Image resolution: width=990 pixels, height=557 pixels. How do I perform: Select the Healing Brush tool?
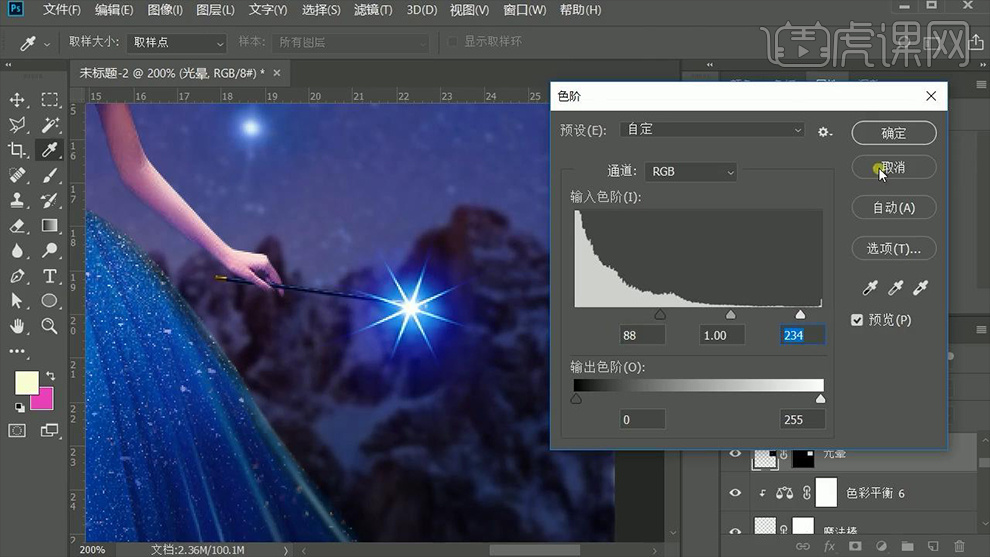[17, 175]
